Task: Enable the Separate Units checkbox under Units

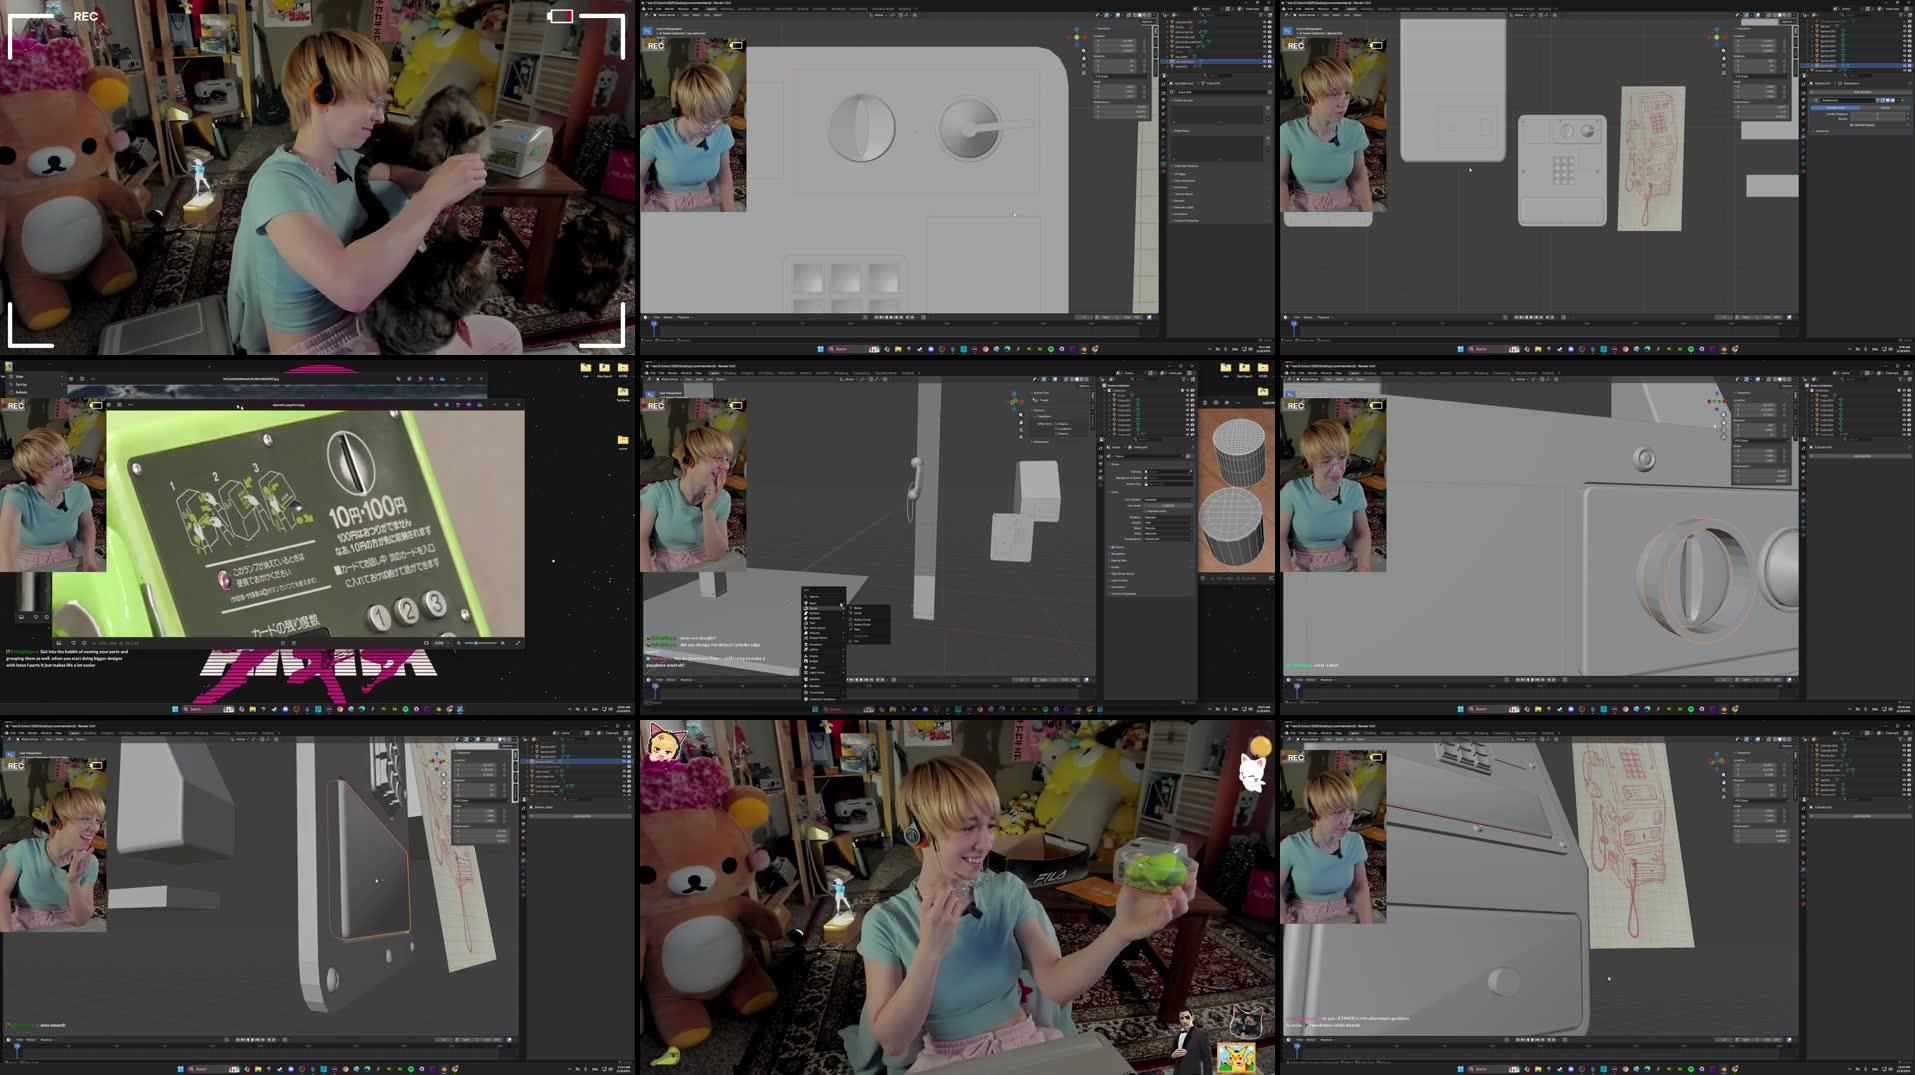Action: (x=1145, y=511)
